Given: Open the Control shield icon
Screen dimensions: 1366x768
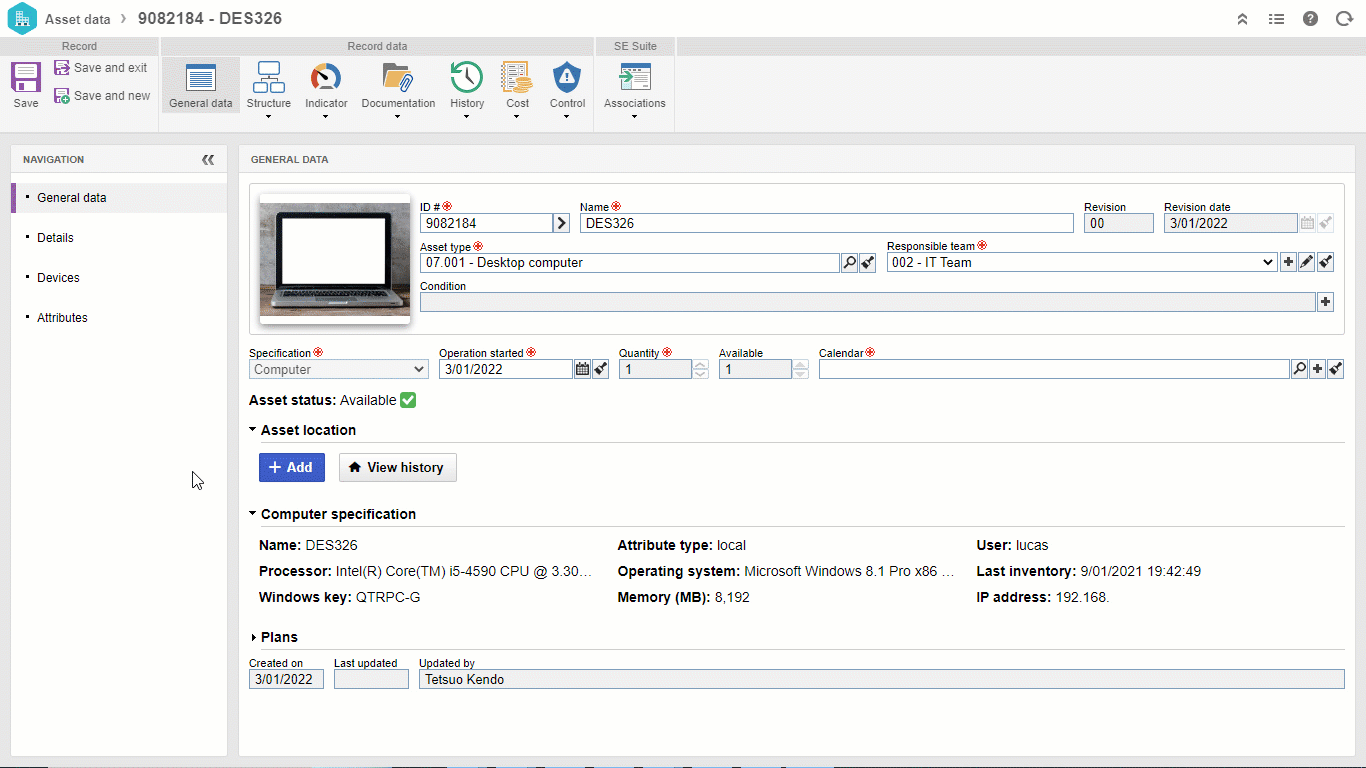Looking at the screenshot, I should [567, 78].
